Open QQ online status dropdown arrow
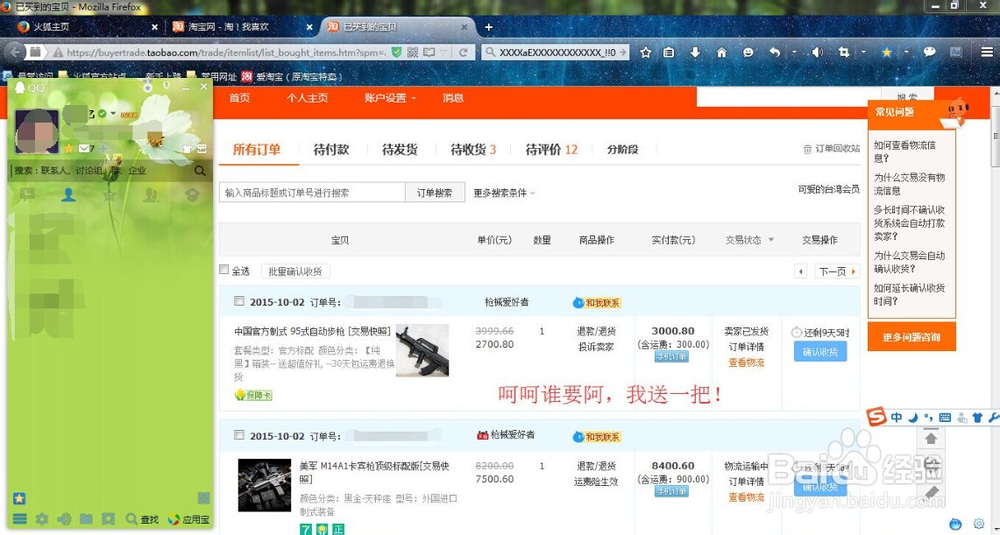1000x535 pixels. [113, 114]
